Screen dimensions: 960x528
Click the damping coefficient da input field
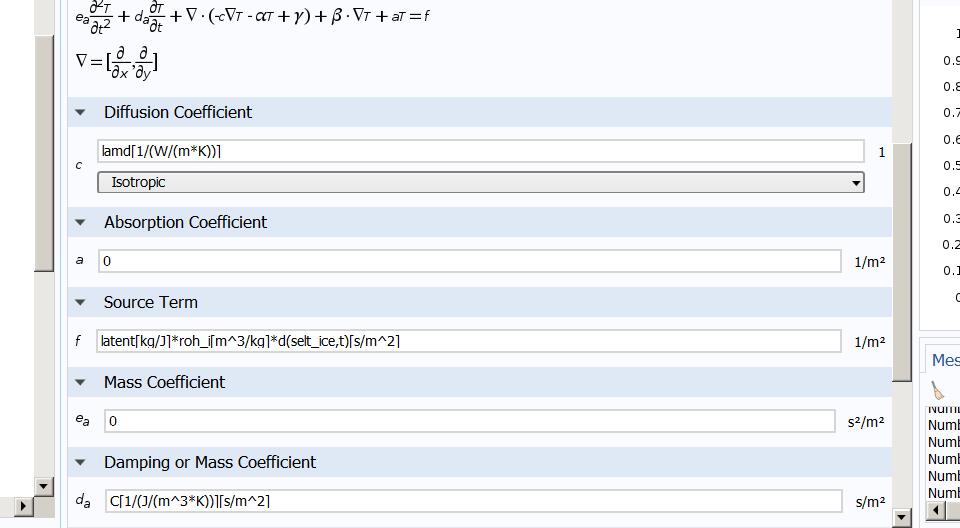pos(469,500)
